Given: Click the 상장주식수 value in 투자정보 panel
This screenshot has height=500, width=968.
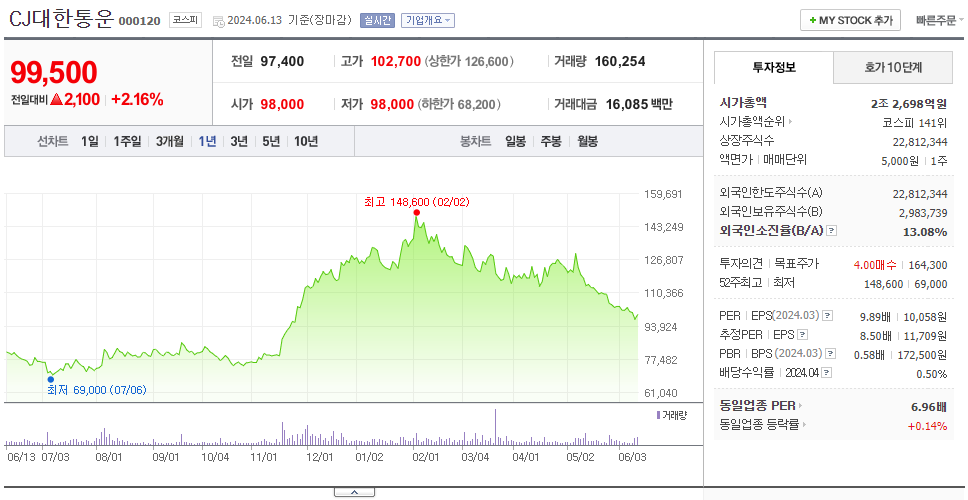Looking at the screenshot, I should coord(920,141).
